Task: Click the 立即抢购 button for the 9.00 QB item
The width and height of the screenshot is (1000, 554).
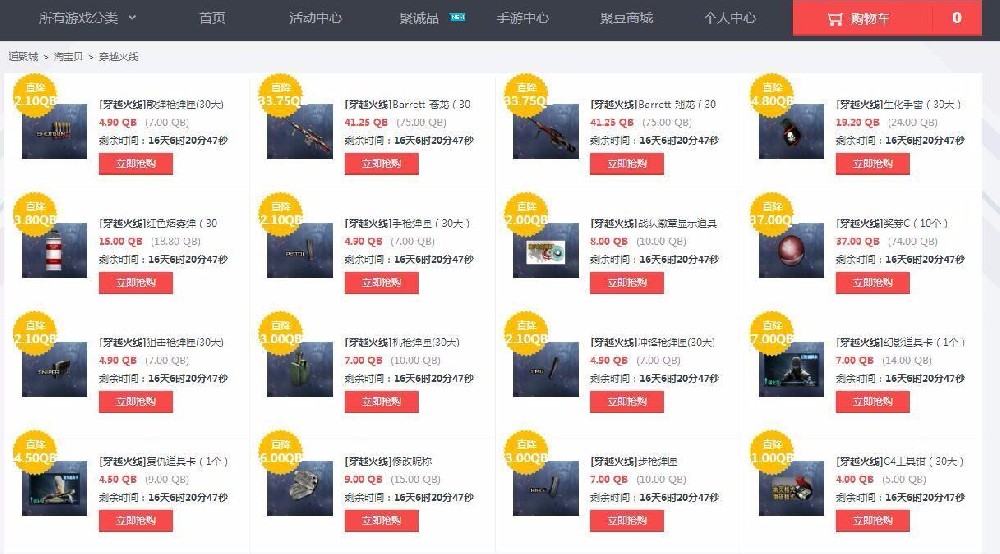Action: [x=381, y=521]
